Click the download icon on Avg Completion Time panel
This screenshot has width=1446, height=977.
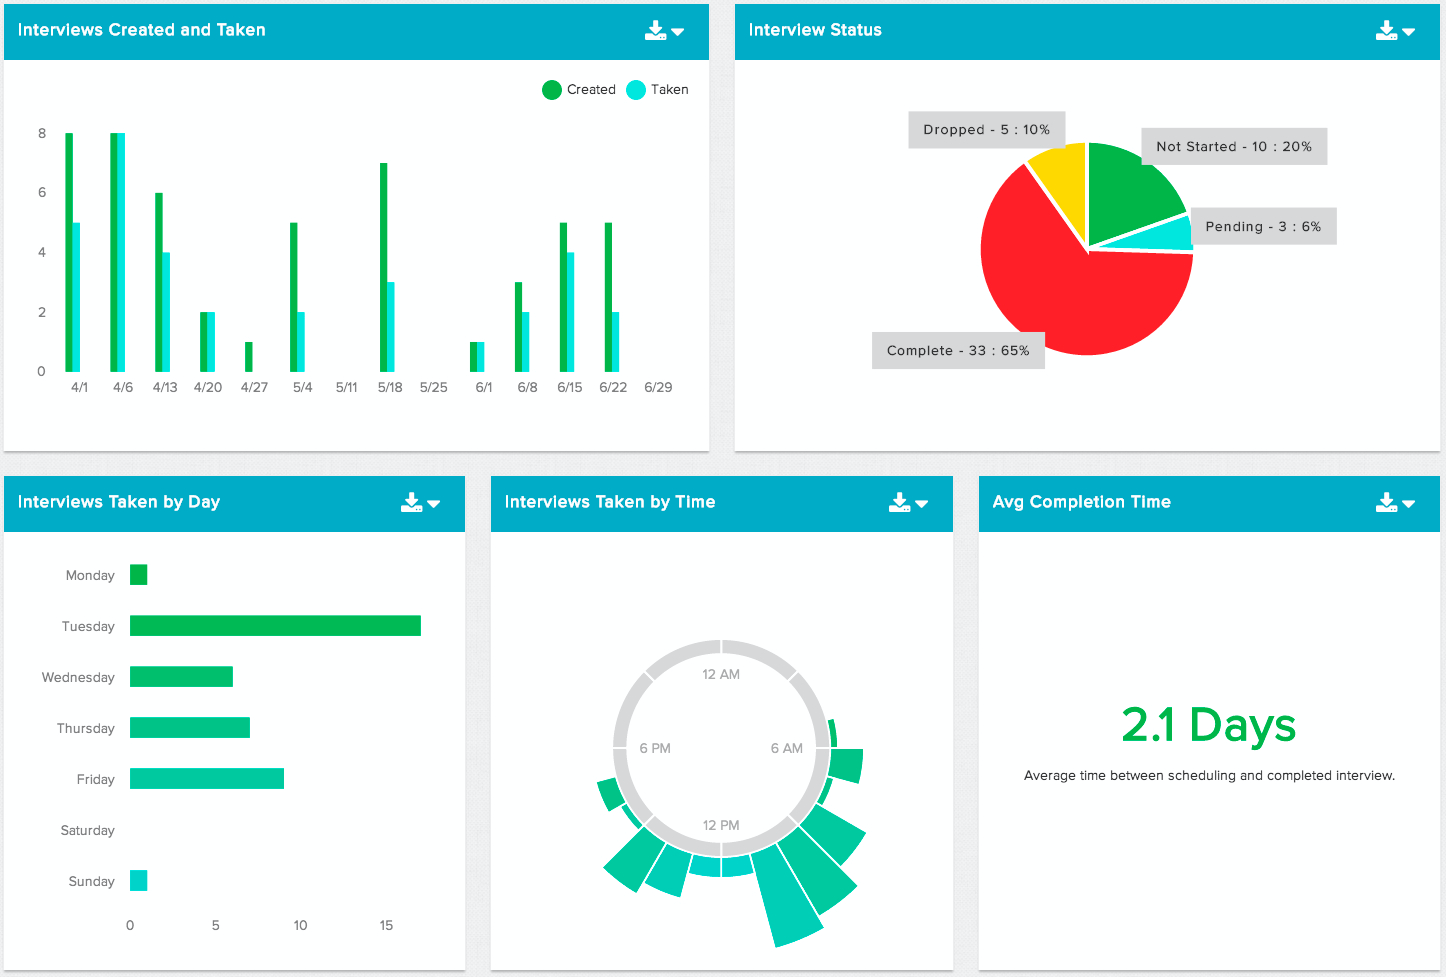coord(1386,502)
